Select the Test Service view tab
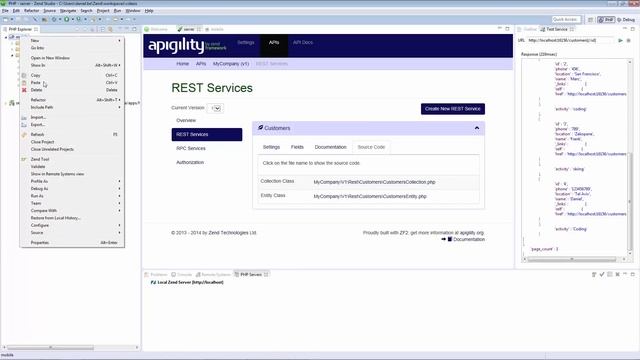 tap(557, 29)
